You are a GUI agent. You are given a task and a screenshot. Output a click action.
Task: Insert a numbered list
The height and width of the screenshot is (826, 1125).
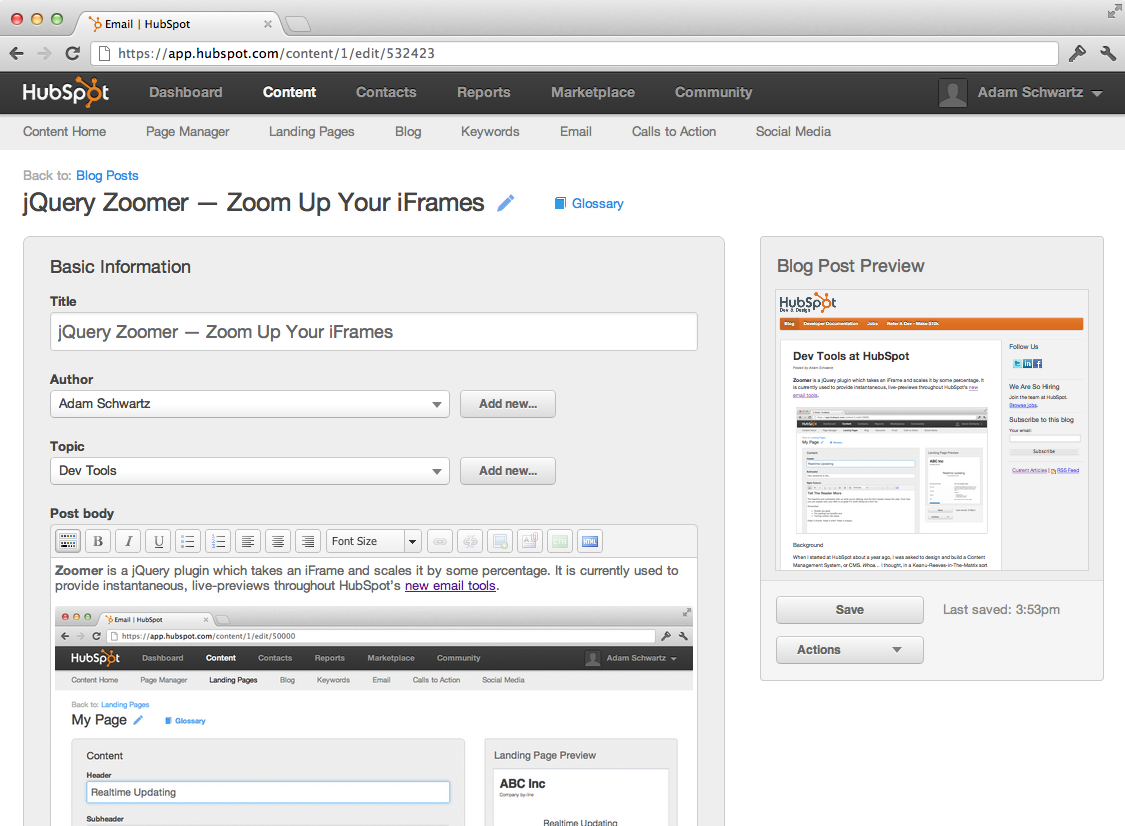point(218,541)
